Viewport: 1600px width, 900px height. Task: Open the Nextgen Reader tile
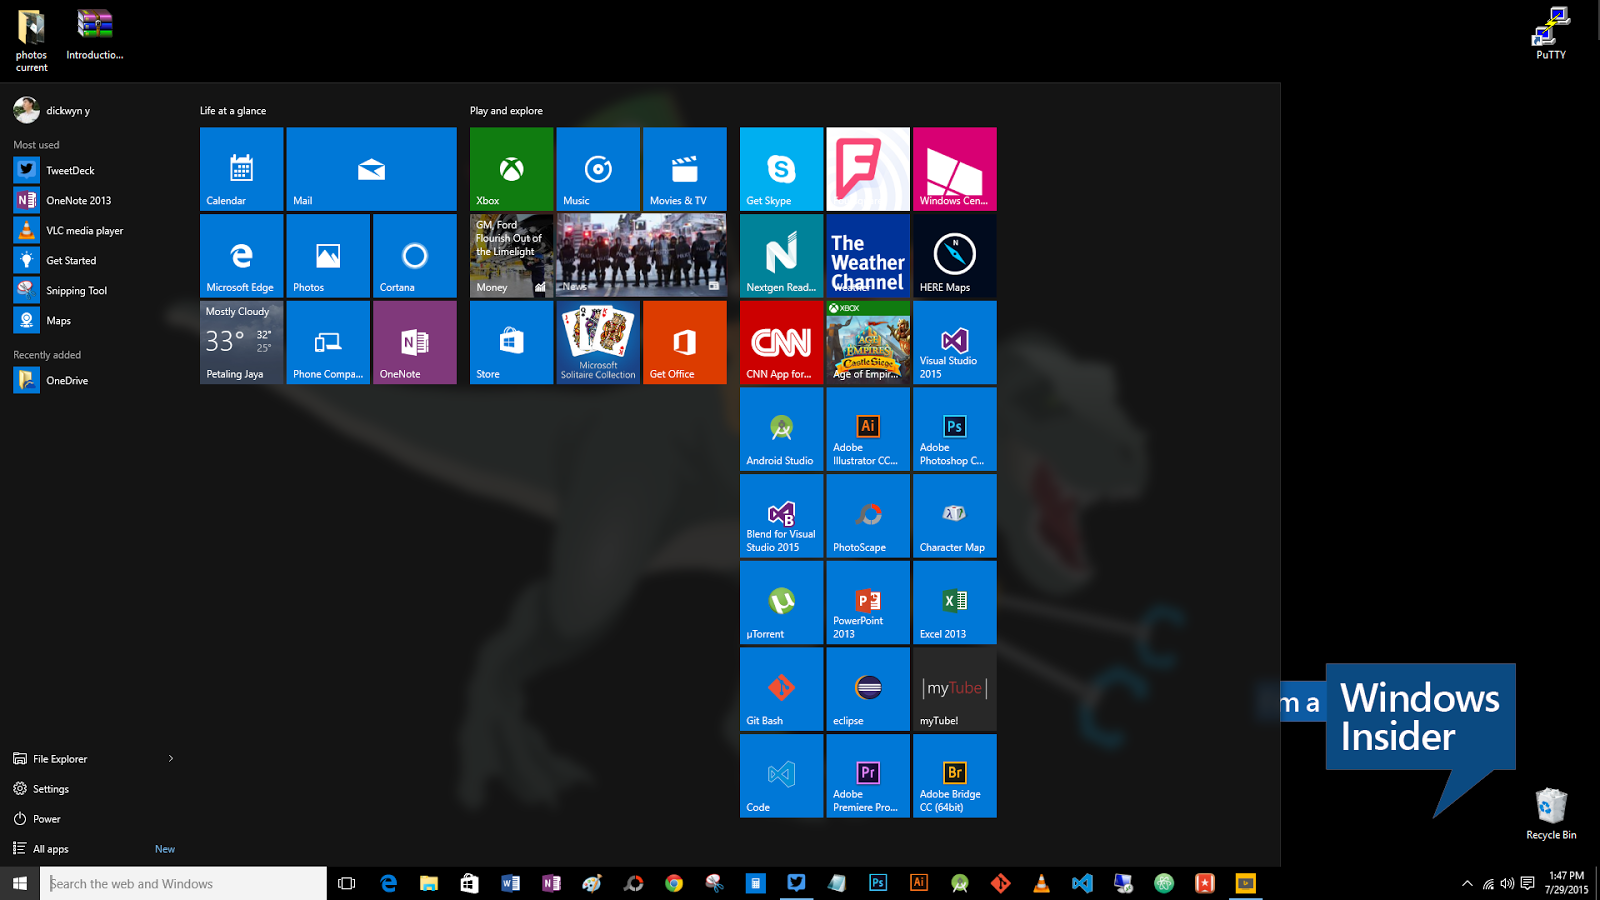click(x=781, y=256)
